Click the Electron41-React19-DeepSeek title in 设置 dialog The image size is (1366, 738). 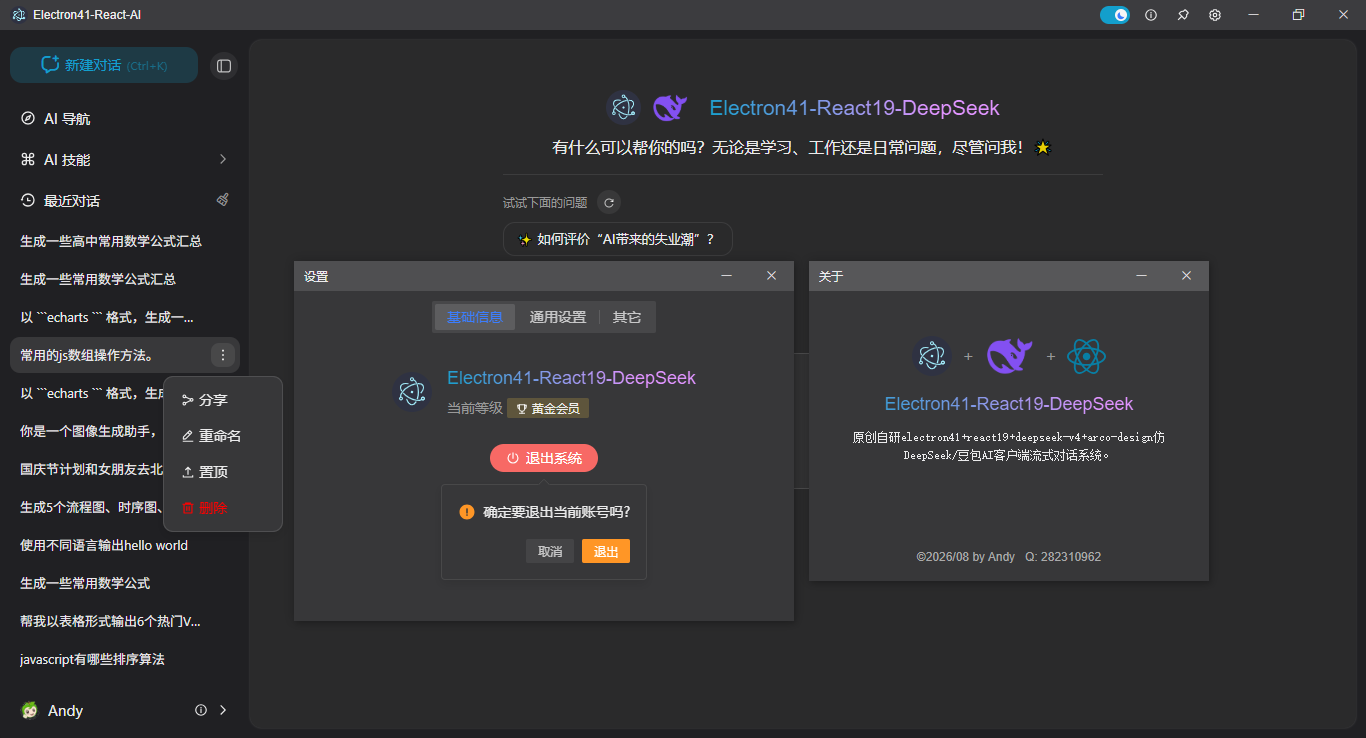pyautogui.click(x=571, y=378)
